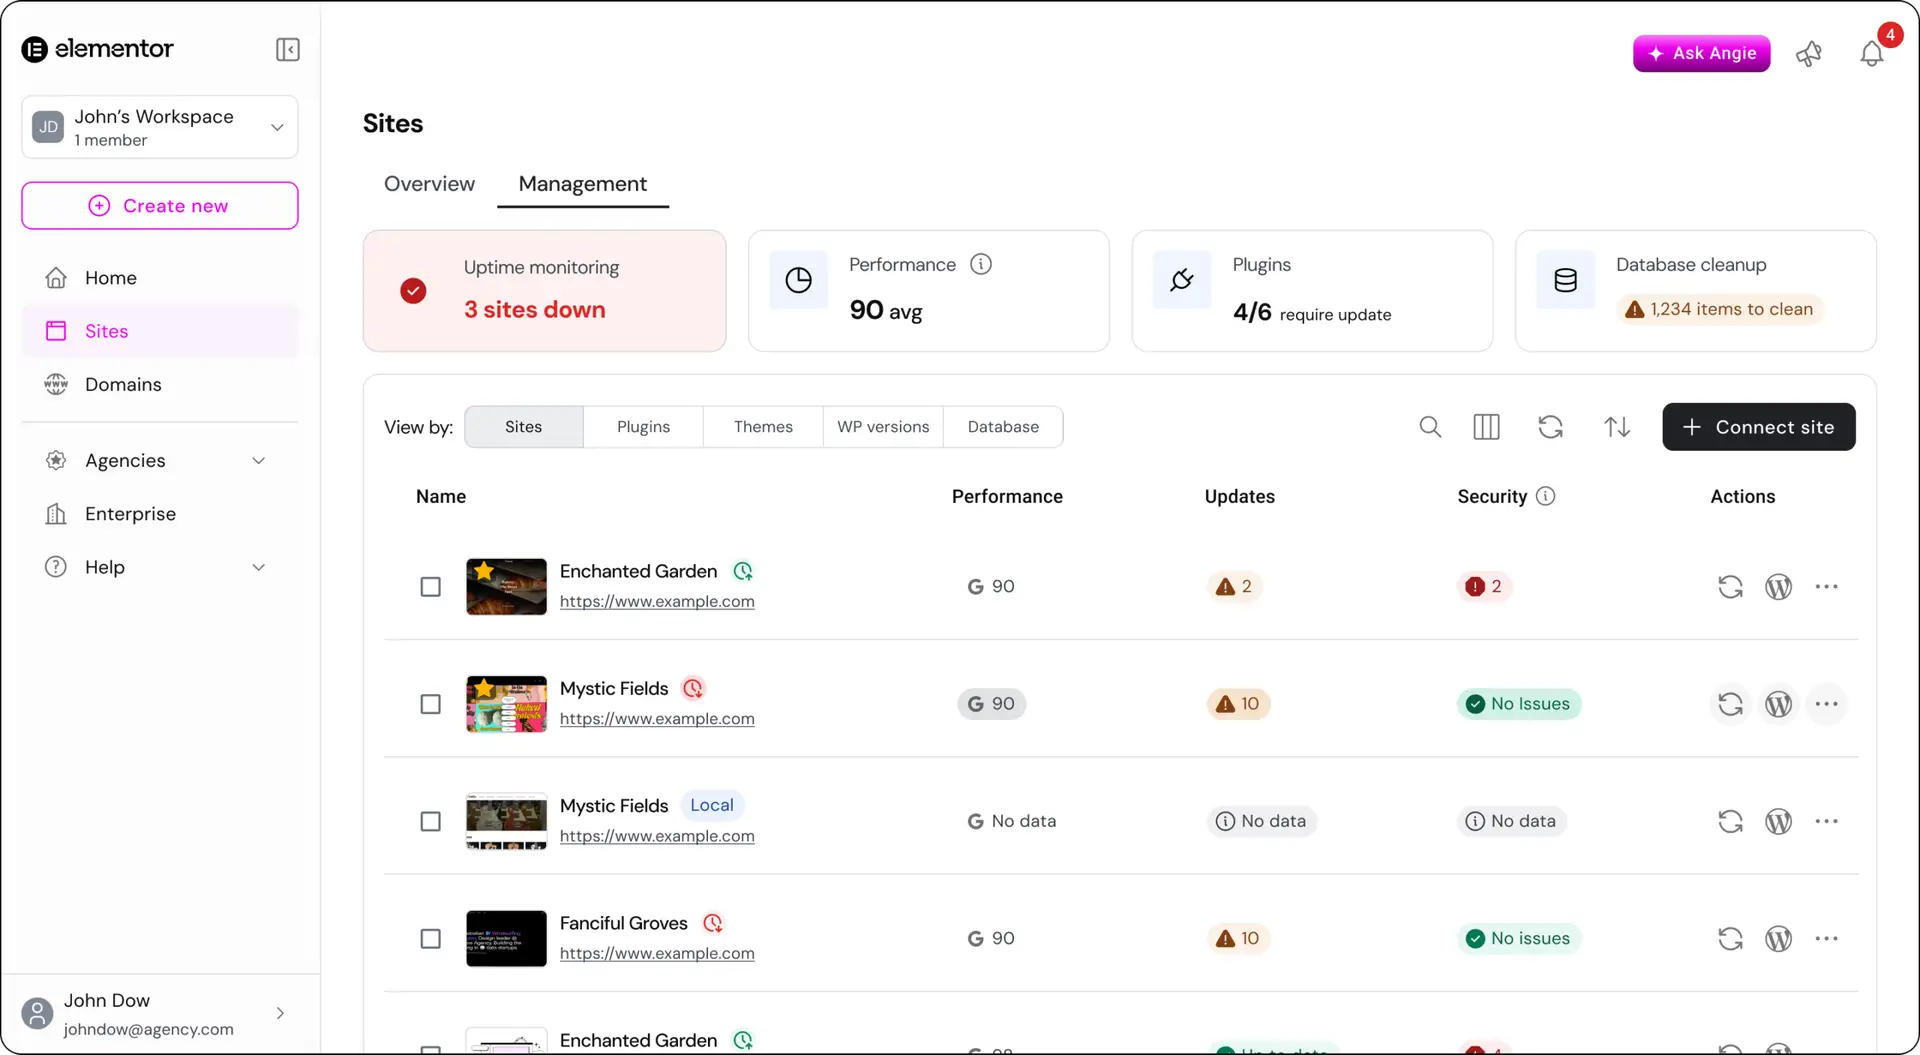Switch to the Overview tab
Image resolution: width=1920 pixels, height=1055 pixels.
coord(429,184)
